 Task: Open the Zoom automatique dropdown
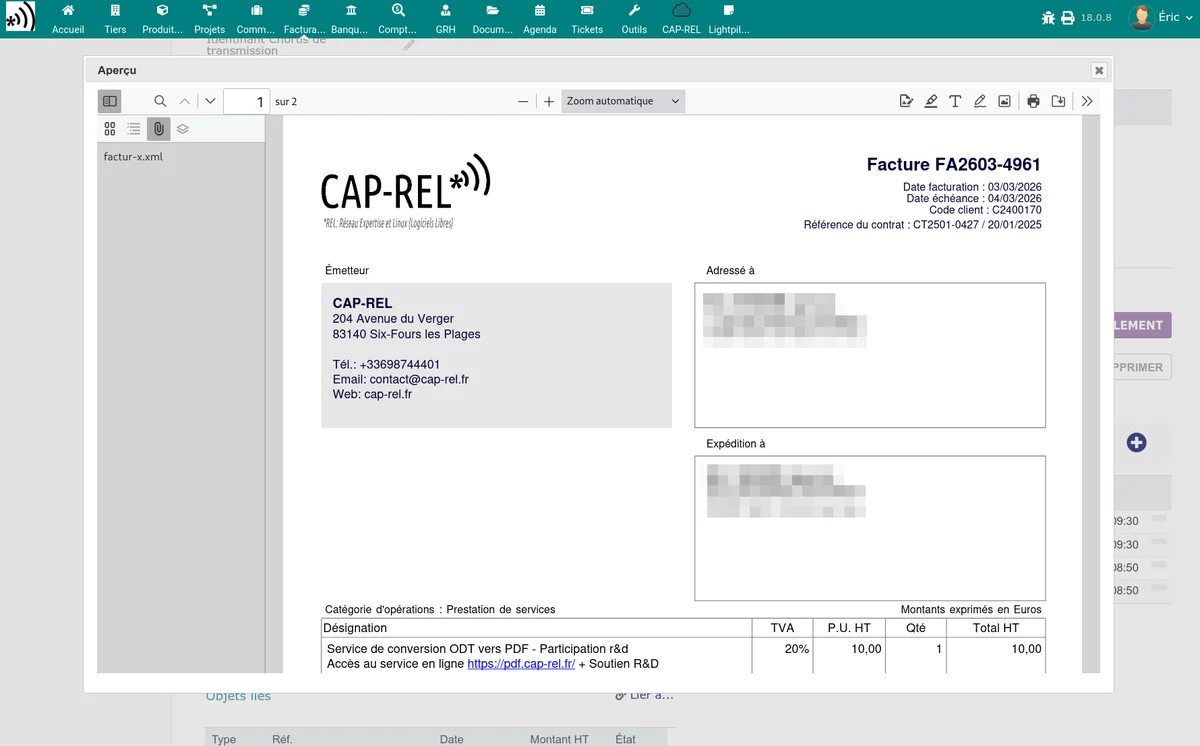point(623,101)
